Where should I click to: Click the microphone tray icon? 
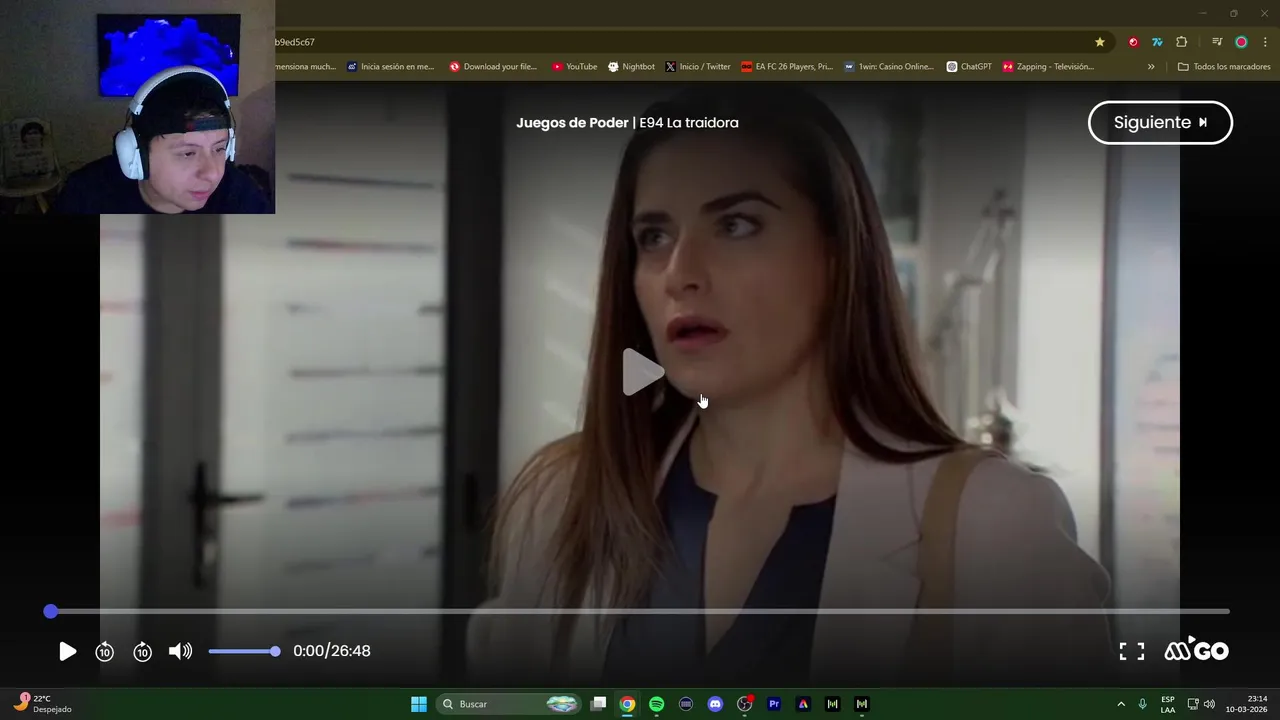(x=1142, y=704)
